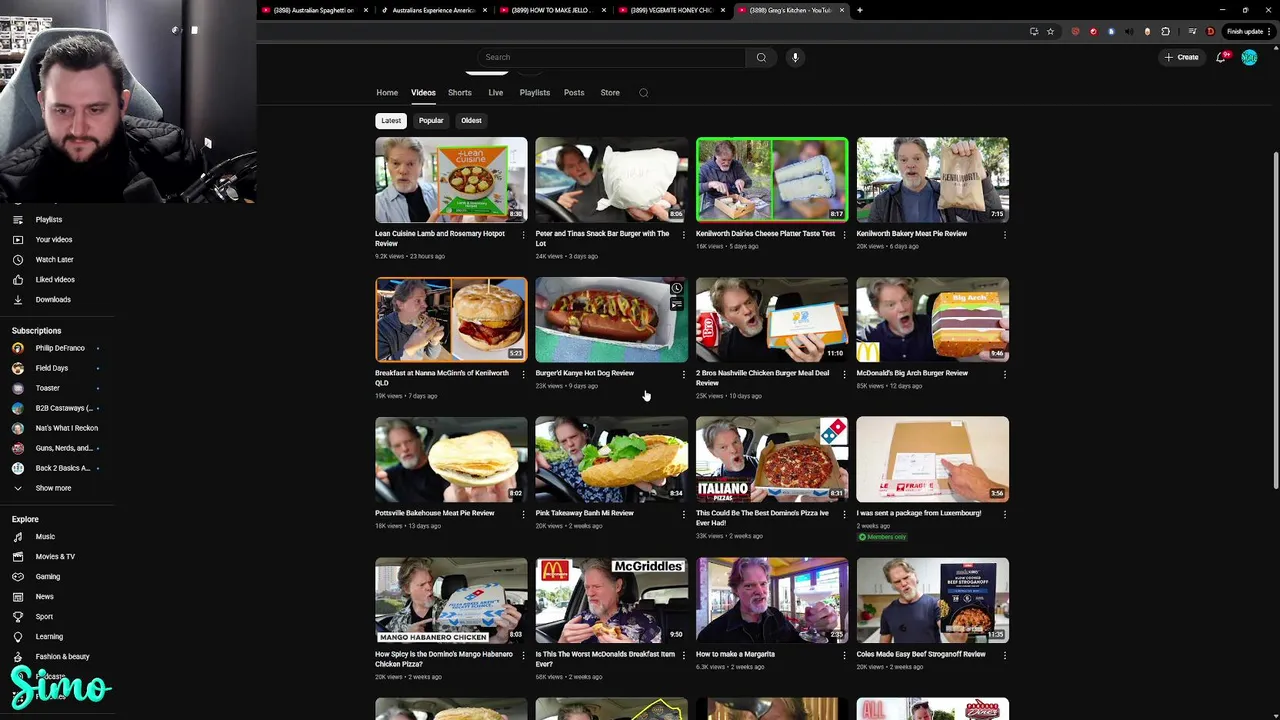Open McDonald's Big Arch Burger Review title

912,373
